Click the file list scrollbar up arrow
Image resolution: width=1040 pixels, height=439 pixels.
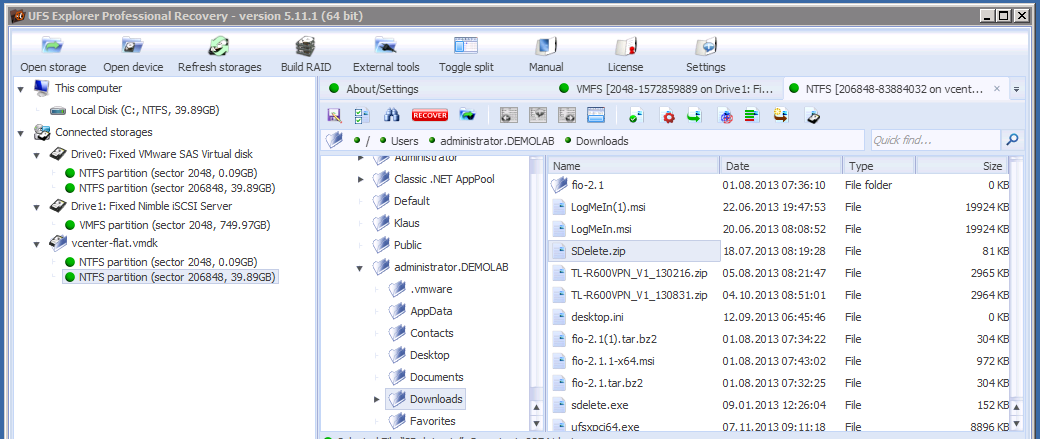point(1014,407)
